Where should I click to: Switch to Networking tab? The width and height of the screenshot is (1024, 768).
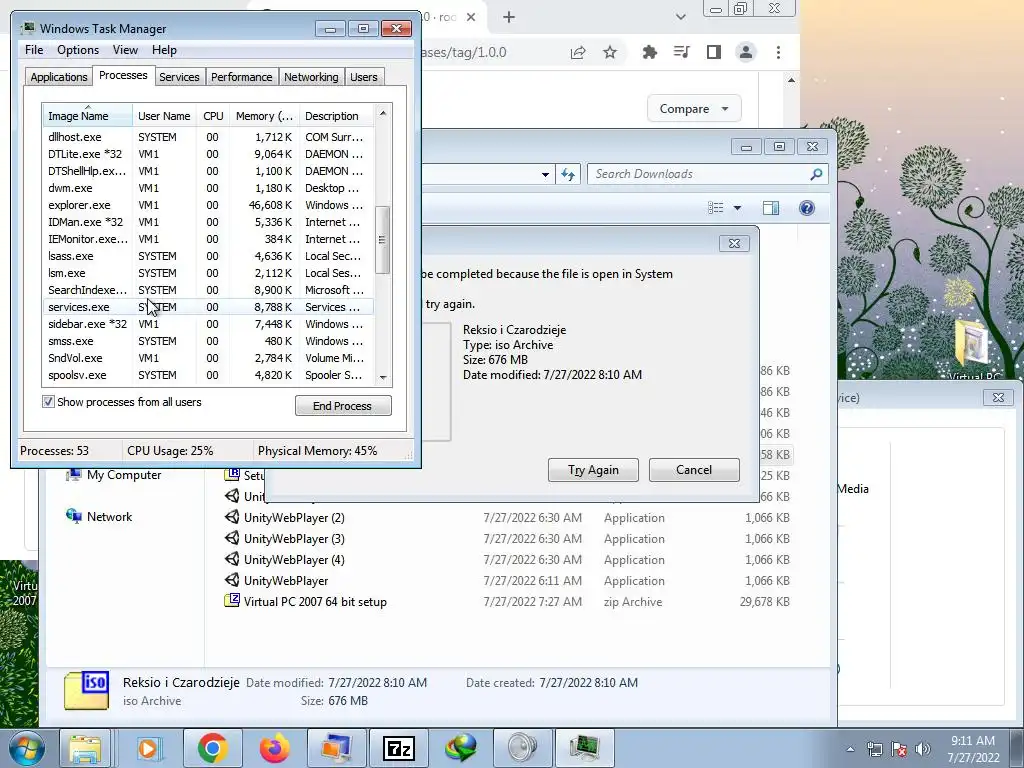tap(311, 77)
